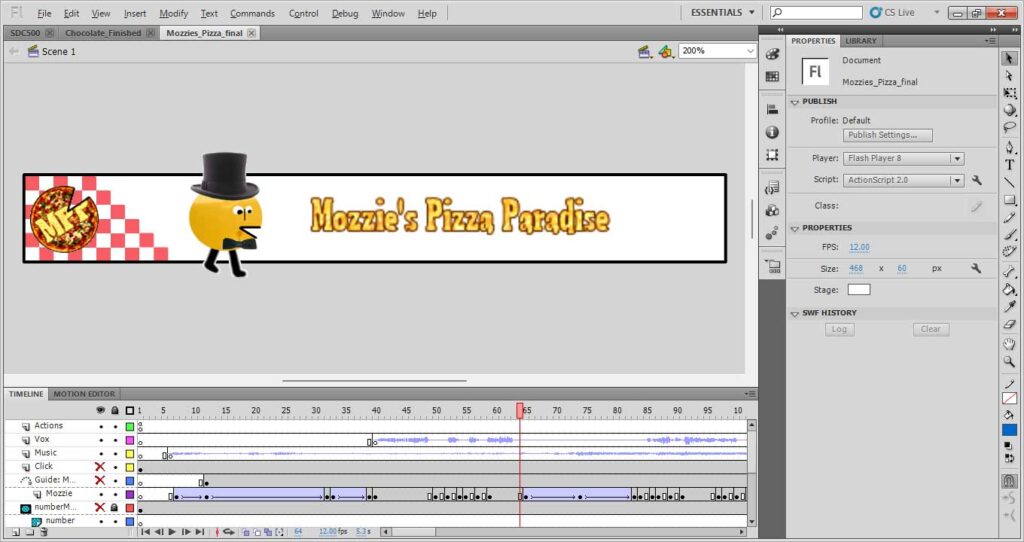Screen dimensions: 1024x542
Task: Select the Hand tool
Action: pyautogui.click(x=1009, y=344)
